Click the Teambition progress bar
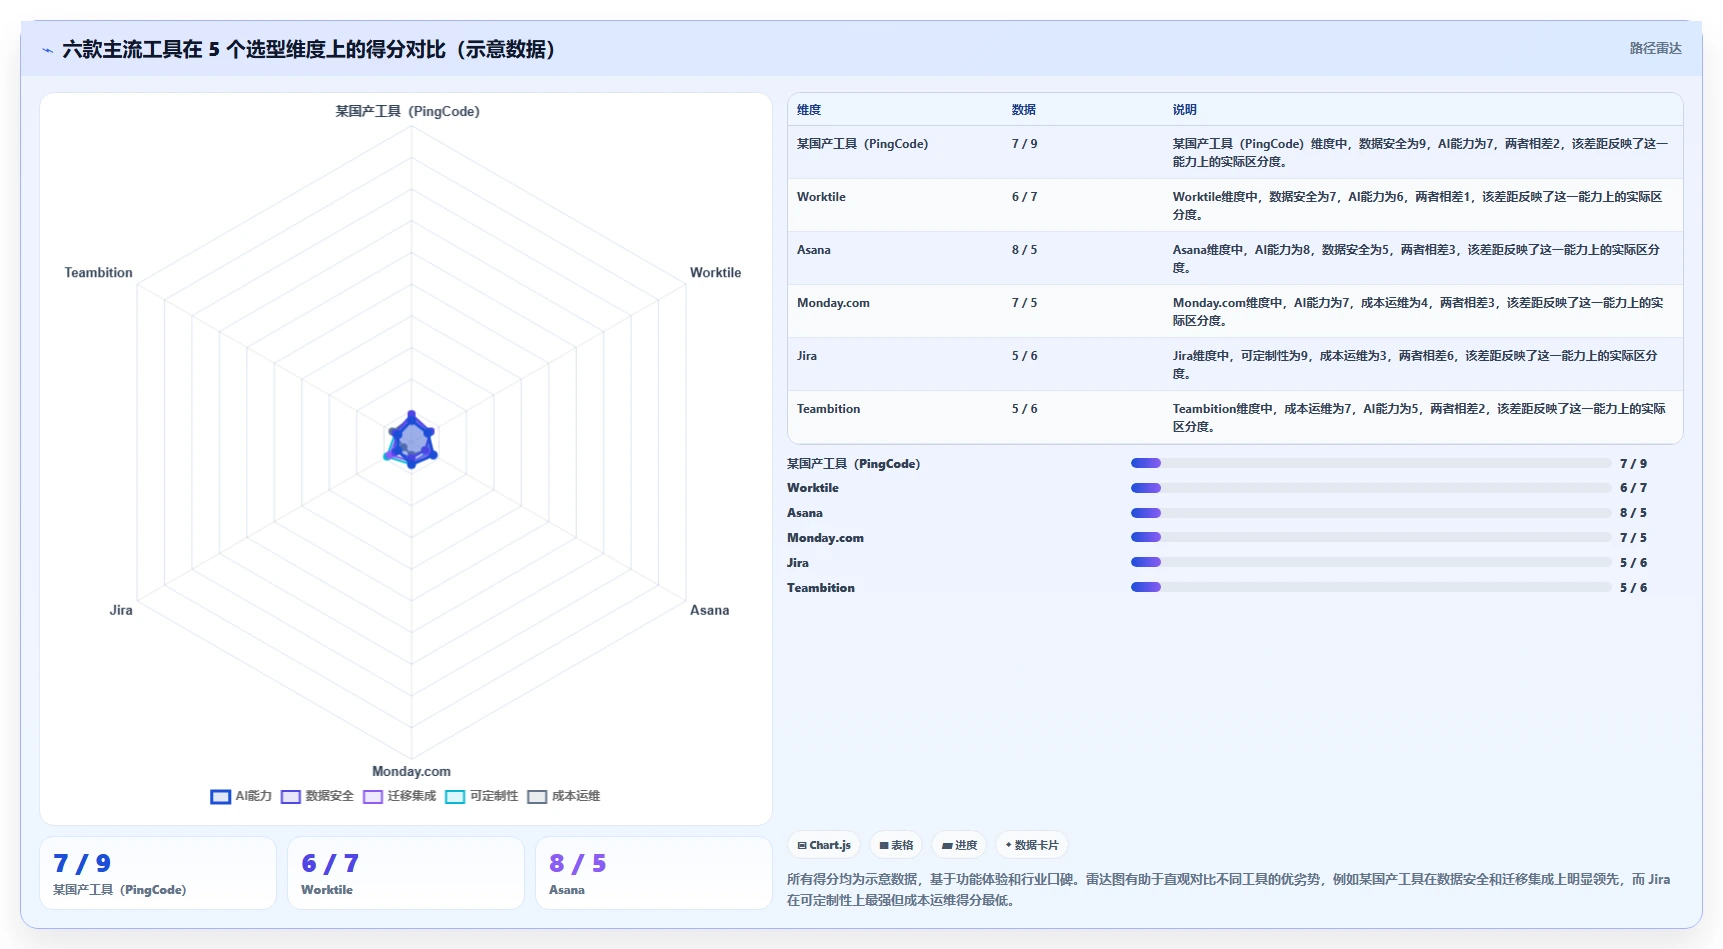 click(1370, 587)
